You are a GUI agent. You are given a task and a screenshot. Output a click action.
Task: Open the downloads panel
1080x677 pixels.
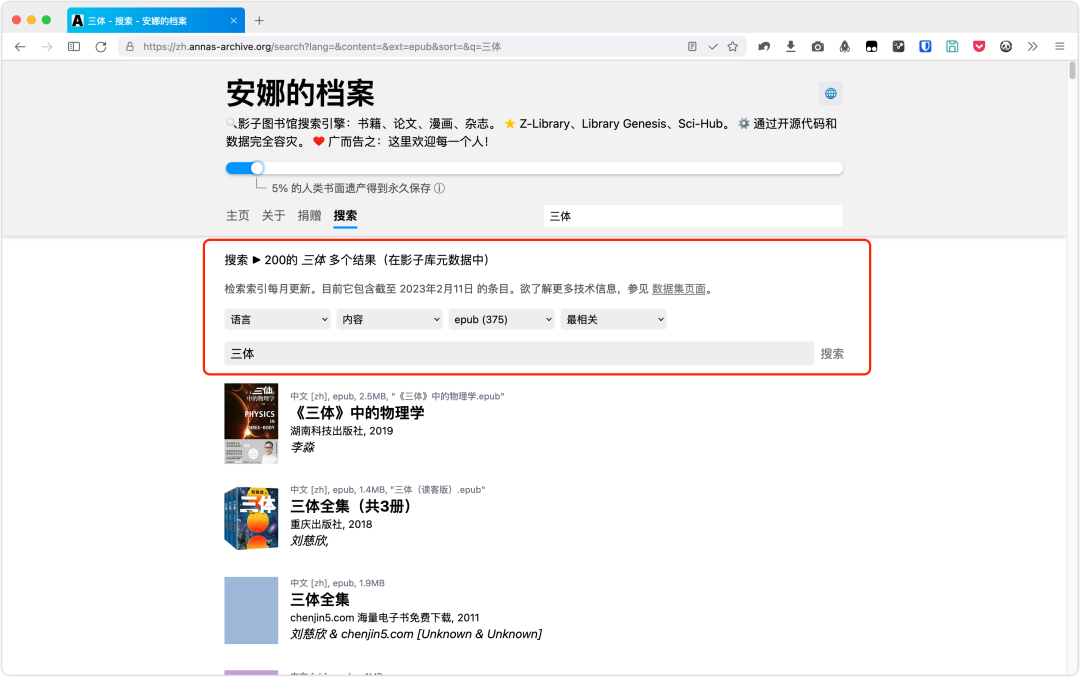point(791,47)
